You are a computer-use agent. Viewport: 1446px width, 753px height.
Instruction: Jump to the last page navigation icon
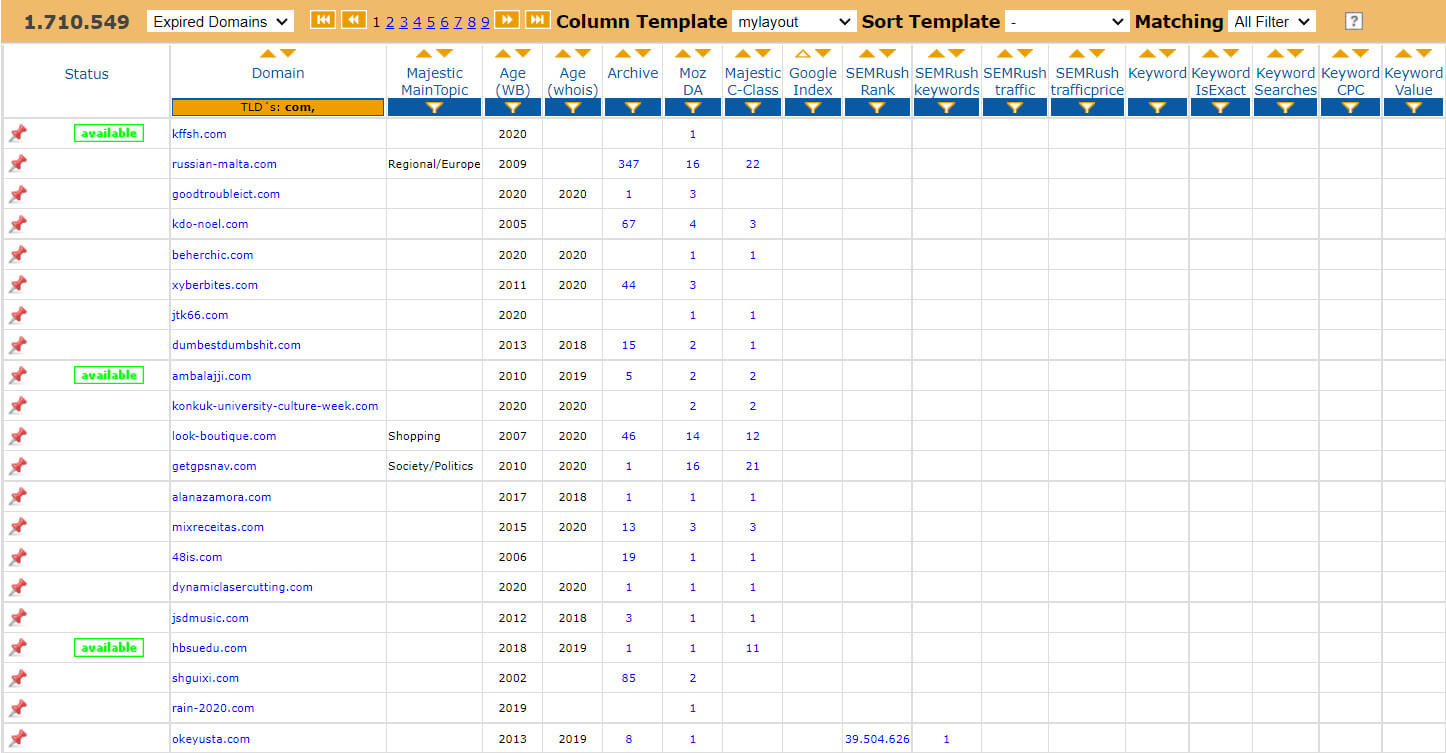(x=539, y=19)
